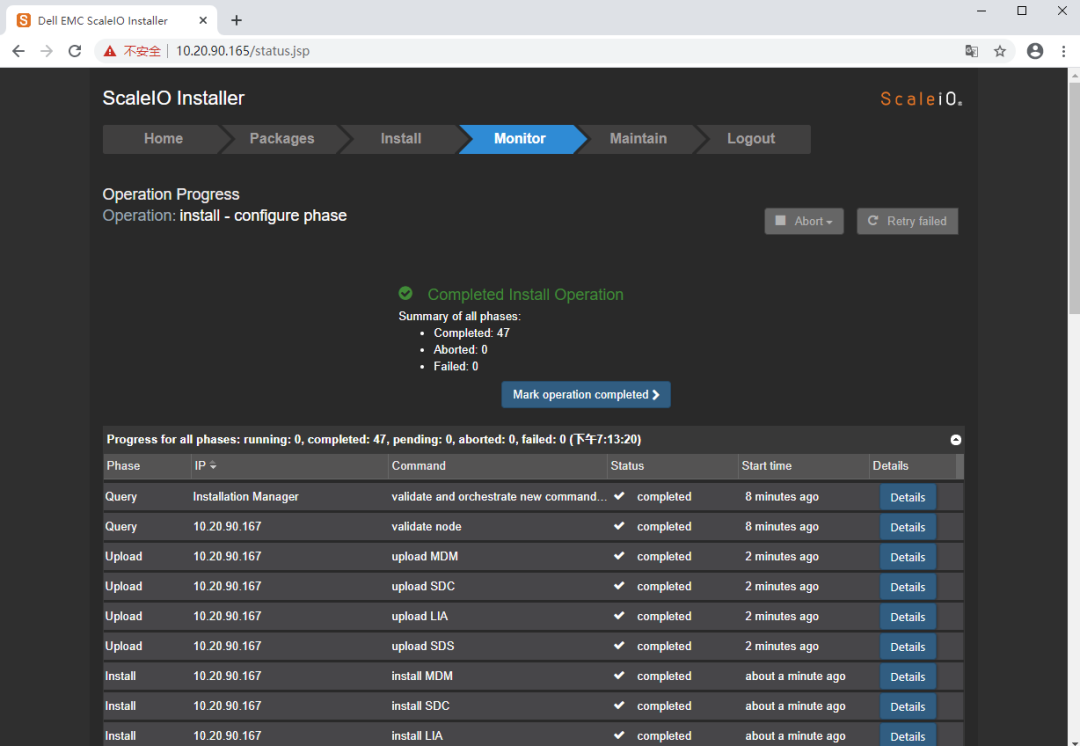The height and width of the screenshot is (746, 1080).
Task: Click the browser back arrow icon
Action: click(x=19, y=51)
